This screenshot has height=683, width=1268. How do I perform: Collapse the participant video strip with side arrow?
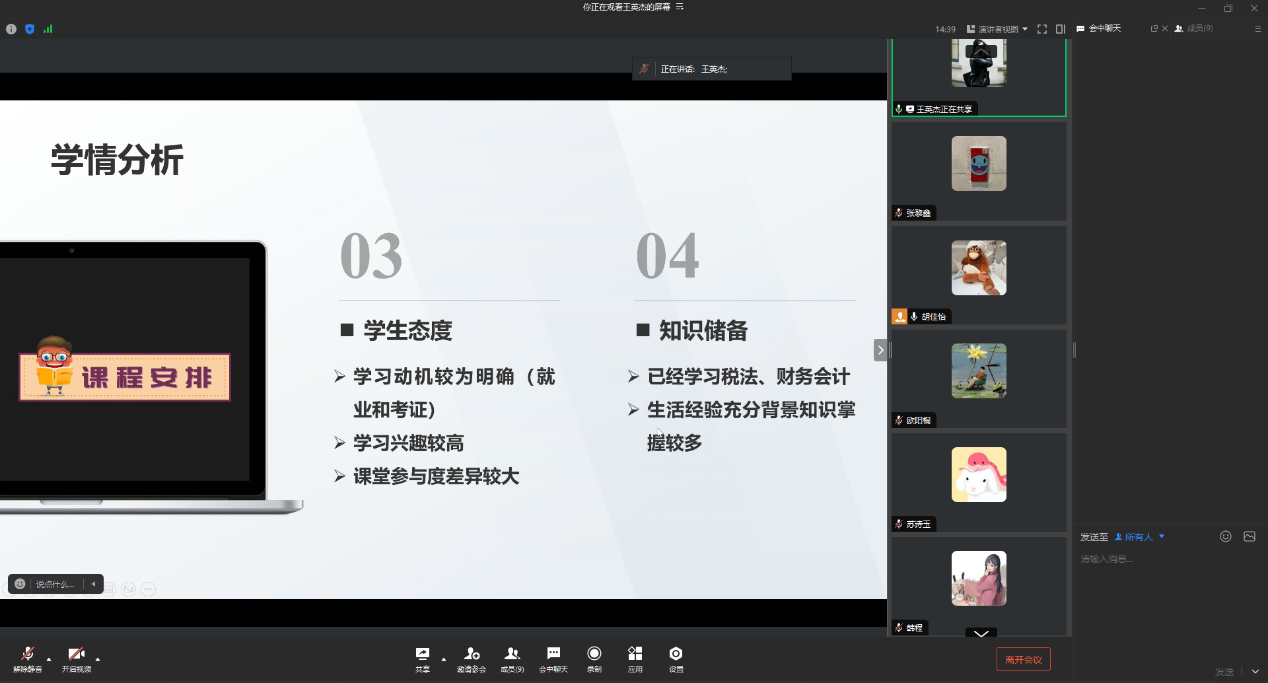pyautogui.click(x=880, y=349)
